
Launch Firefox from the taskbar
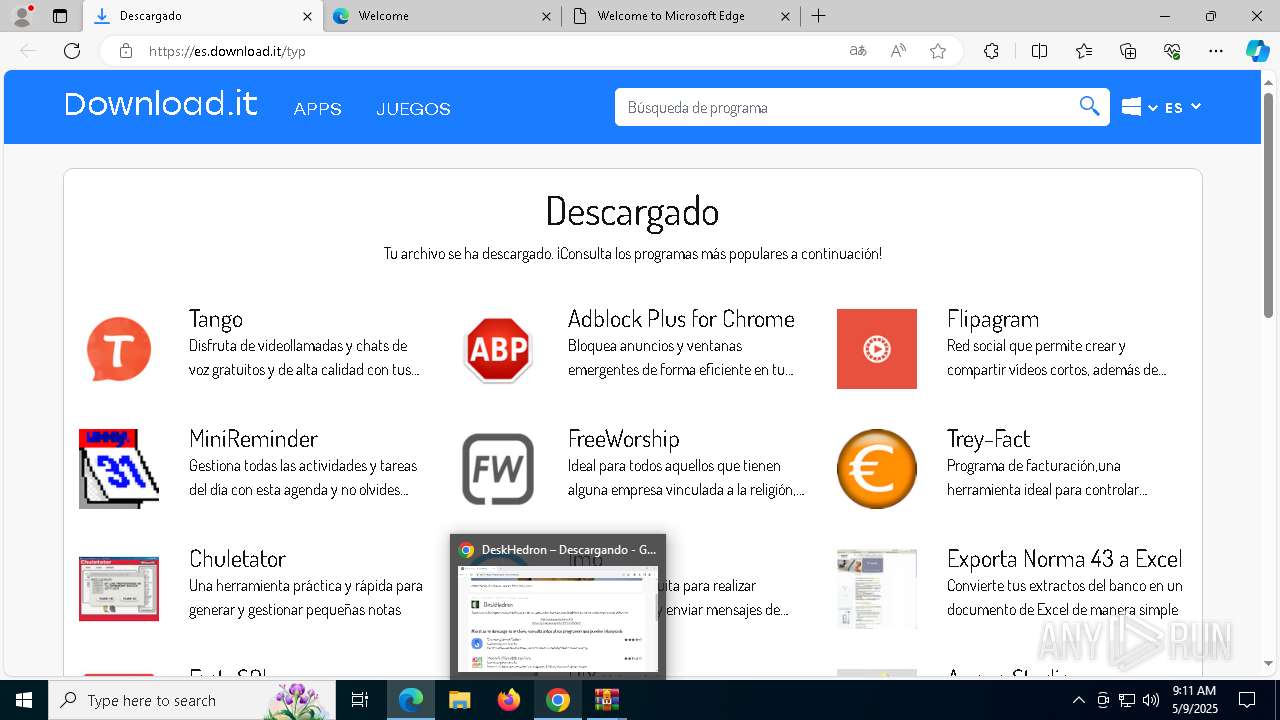point(509,700)
